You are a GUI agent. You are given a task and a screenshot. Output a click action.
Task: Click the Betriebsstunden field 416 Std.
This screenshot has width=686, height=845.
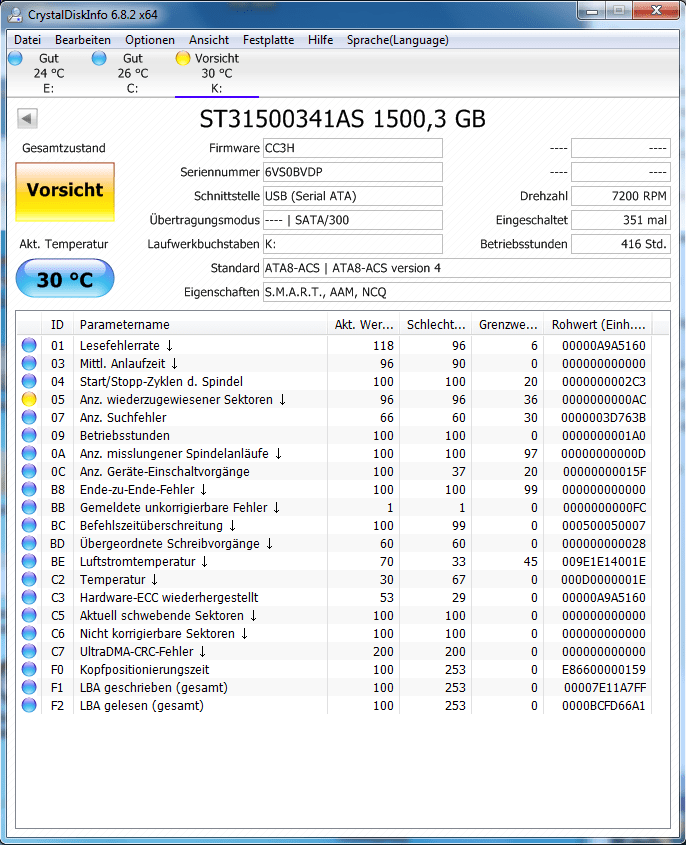click(x=621, y=244)
